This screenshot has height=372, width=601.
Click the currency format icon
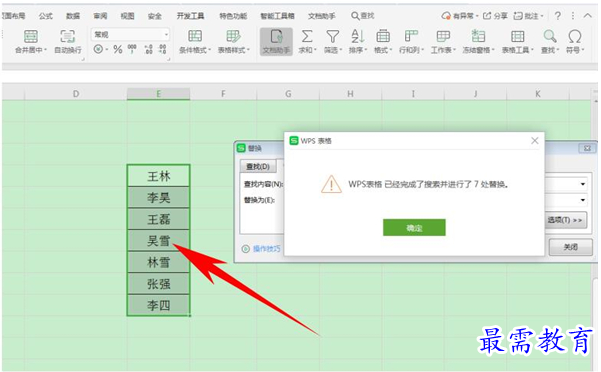click(99, 49)
